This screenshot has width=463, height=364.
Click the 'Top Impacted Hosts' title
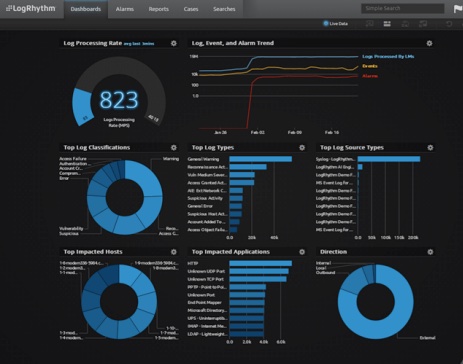[x=93, y=252]
